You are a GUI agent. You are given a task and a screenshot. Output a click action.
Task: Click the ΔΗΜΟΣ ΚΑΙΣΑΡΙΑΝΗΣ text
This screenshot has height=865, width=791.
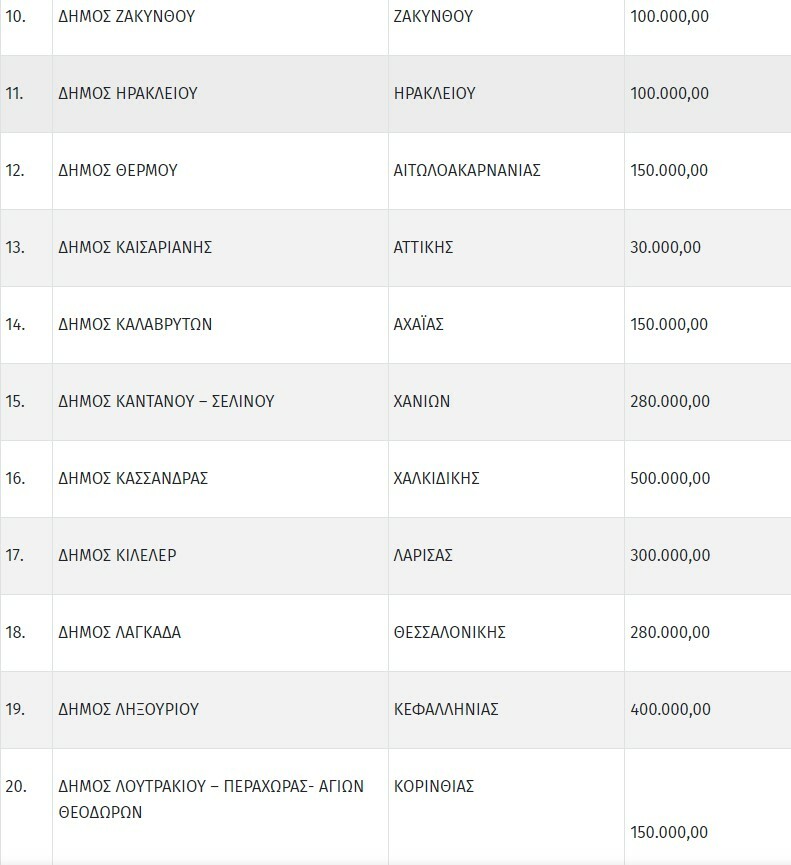pos(136,247)
